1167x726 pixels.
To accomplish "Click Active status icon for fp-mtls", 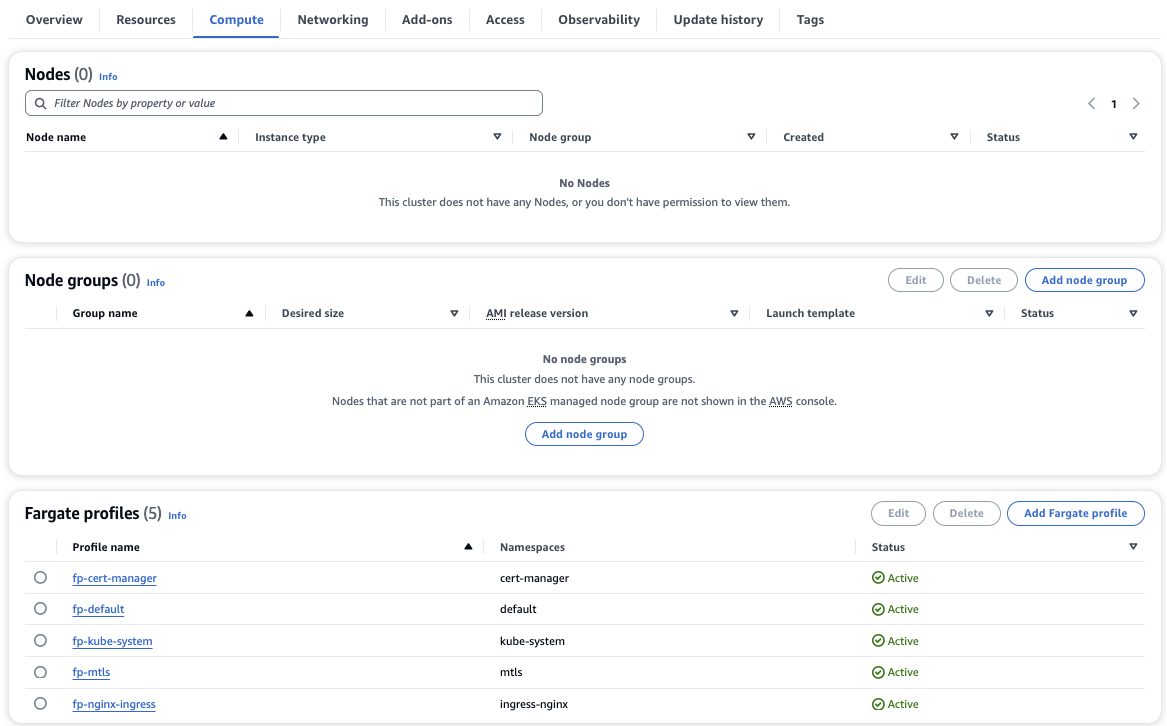I will (x=878, y=672).
